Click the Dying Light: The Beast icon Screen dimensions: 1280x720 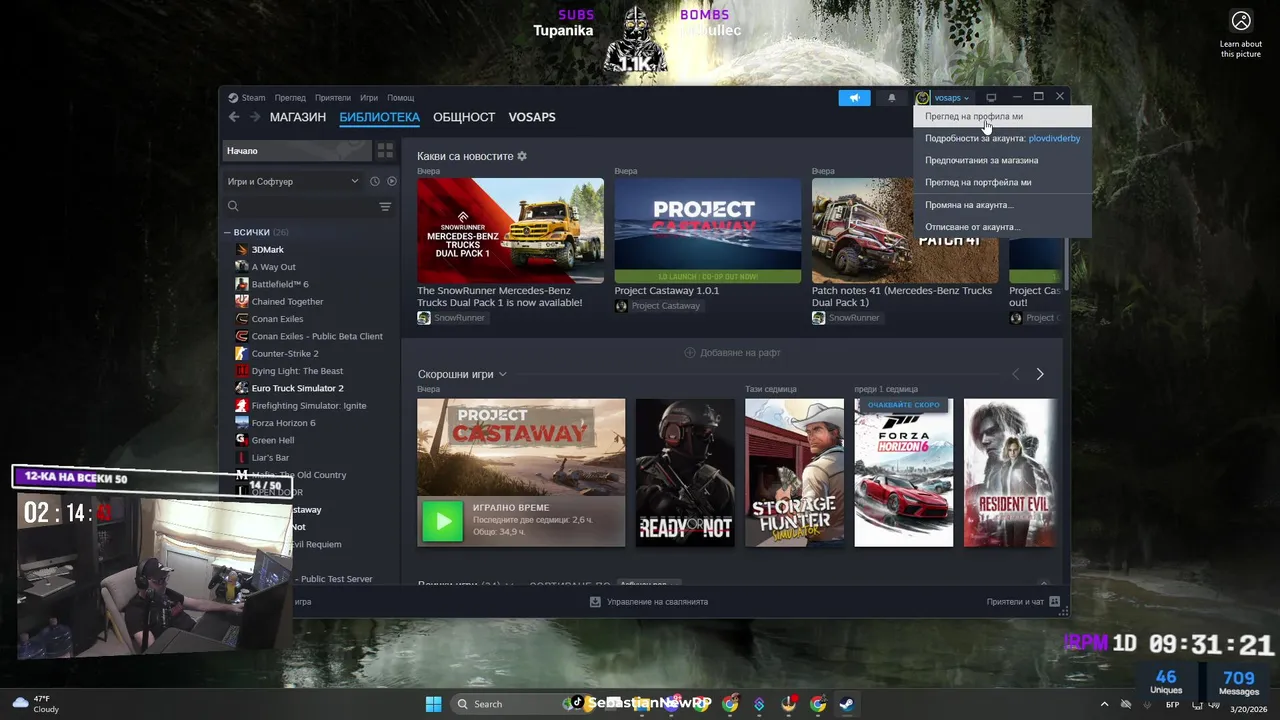[x=241, y=371]
